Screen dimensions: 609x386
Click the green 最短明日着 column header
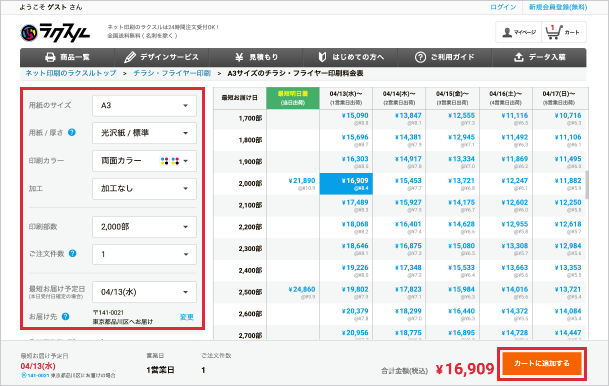293,98
